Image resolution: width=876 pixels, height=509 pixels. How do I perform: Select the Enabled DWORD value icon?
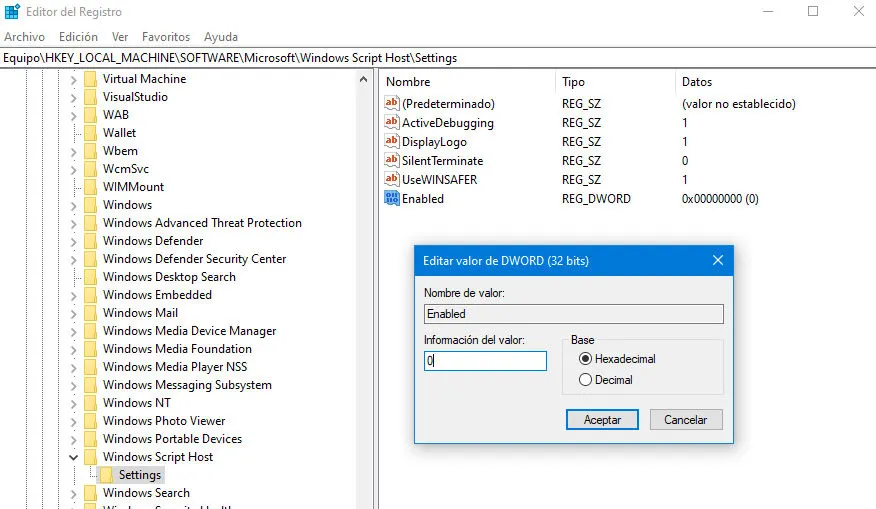click(x=392, y=198)
